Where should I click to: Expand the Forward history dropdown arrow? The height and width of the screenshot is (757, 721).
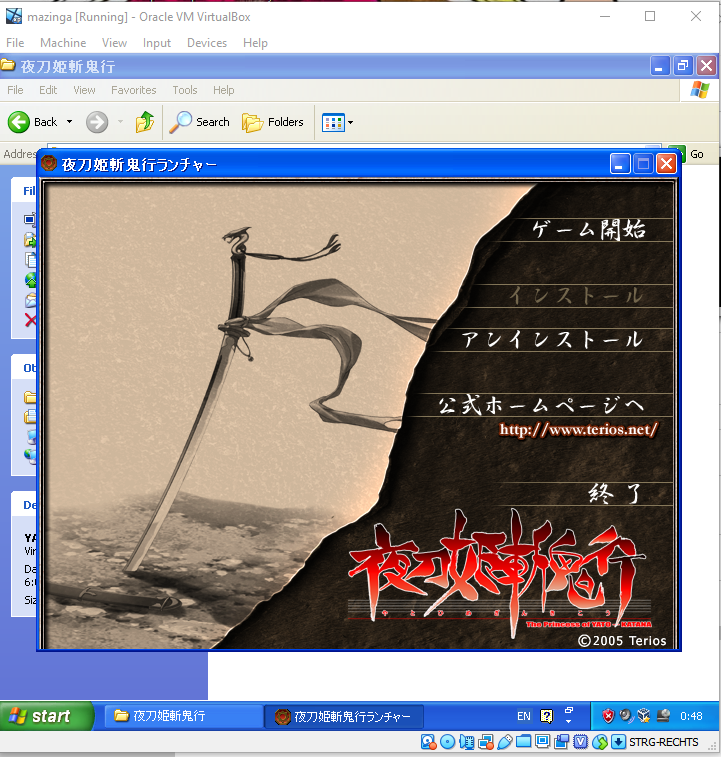click(120, 122)
